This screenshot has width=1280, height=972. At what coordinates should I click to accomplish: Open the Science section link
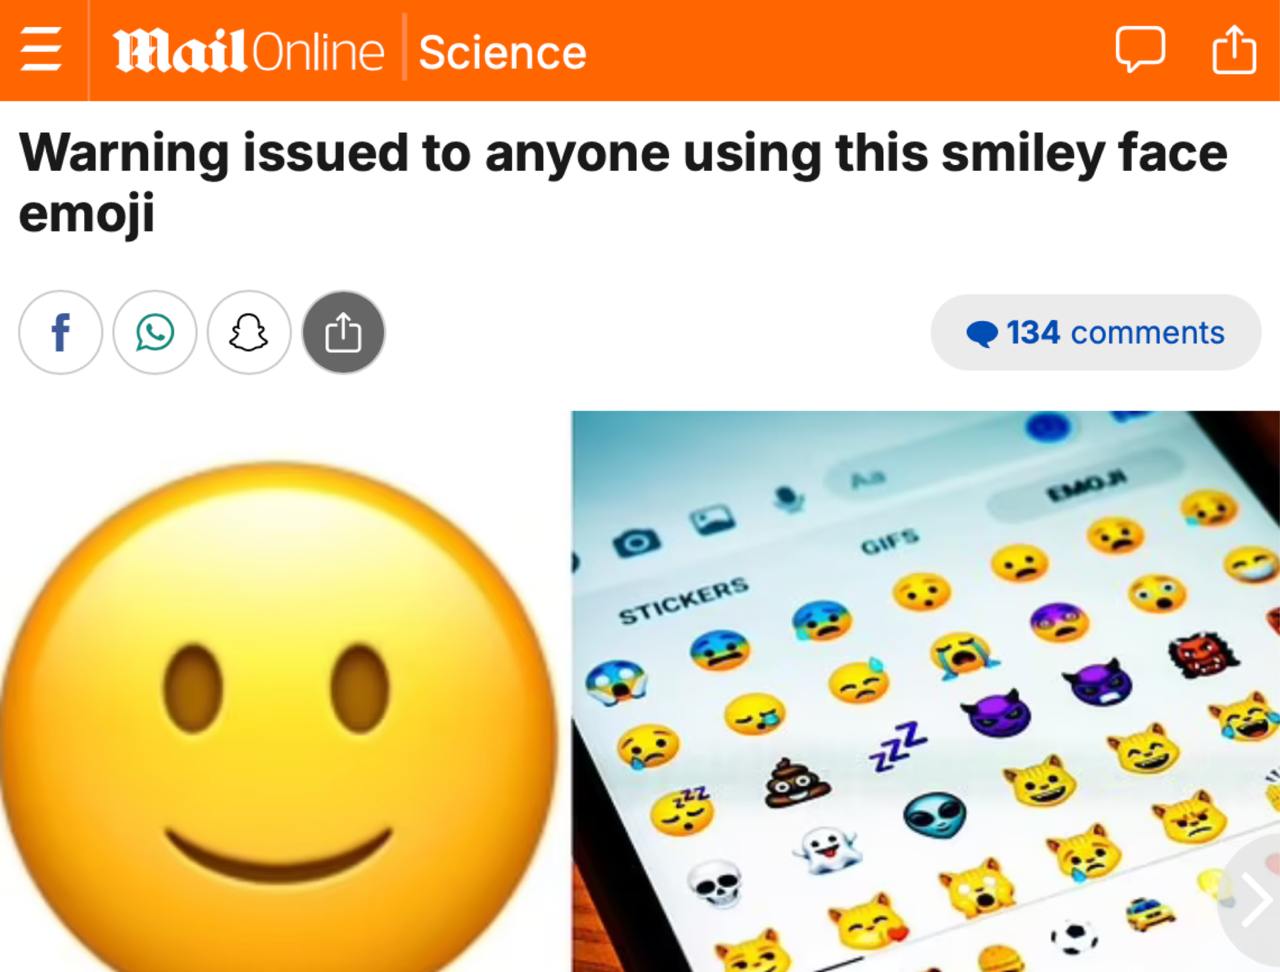502,52
